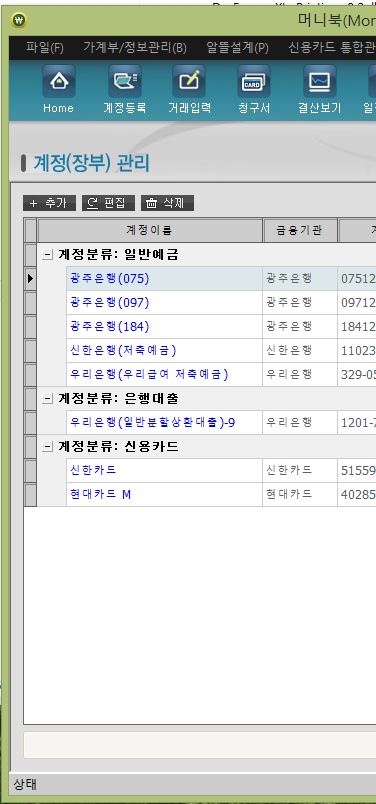The width and height of the screenshot is (376, 804).
Task: Open the 결산보기 toolbar icon
Action: coord(320,89)
